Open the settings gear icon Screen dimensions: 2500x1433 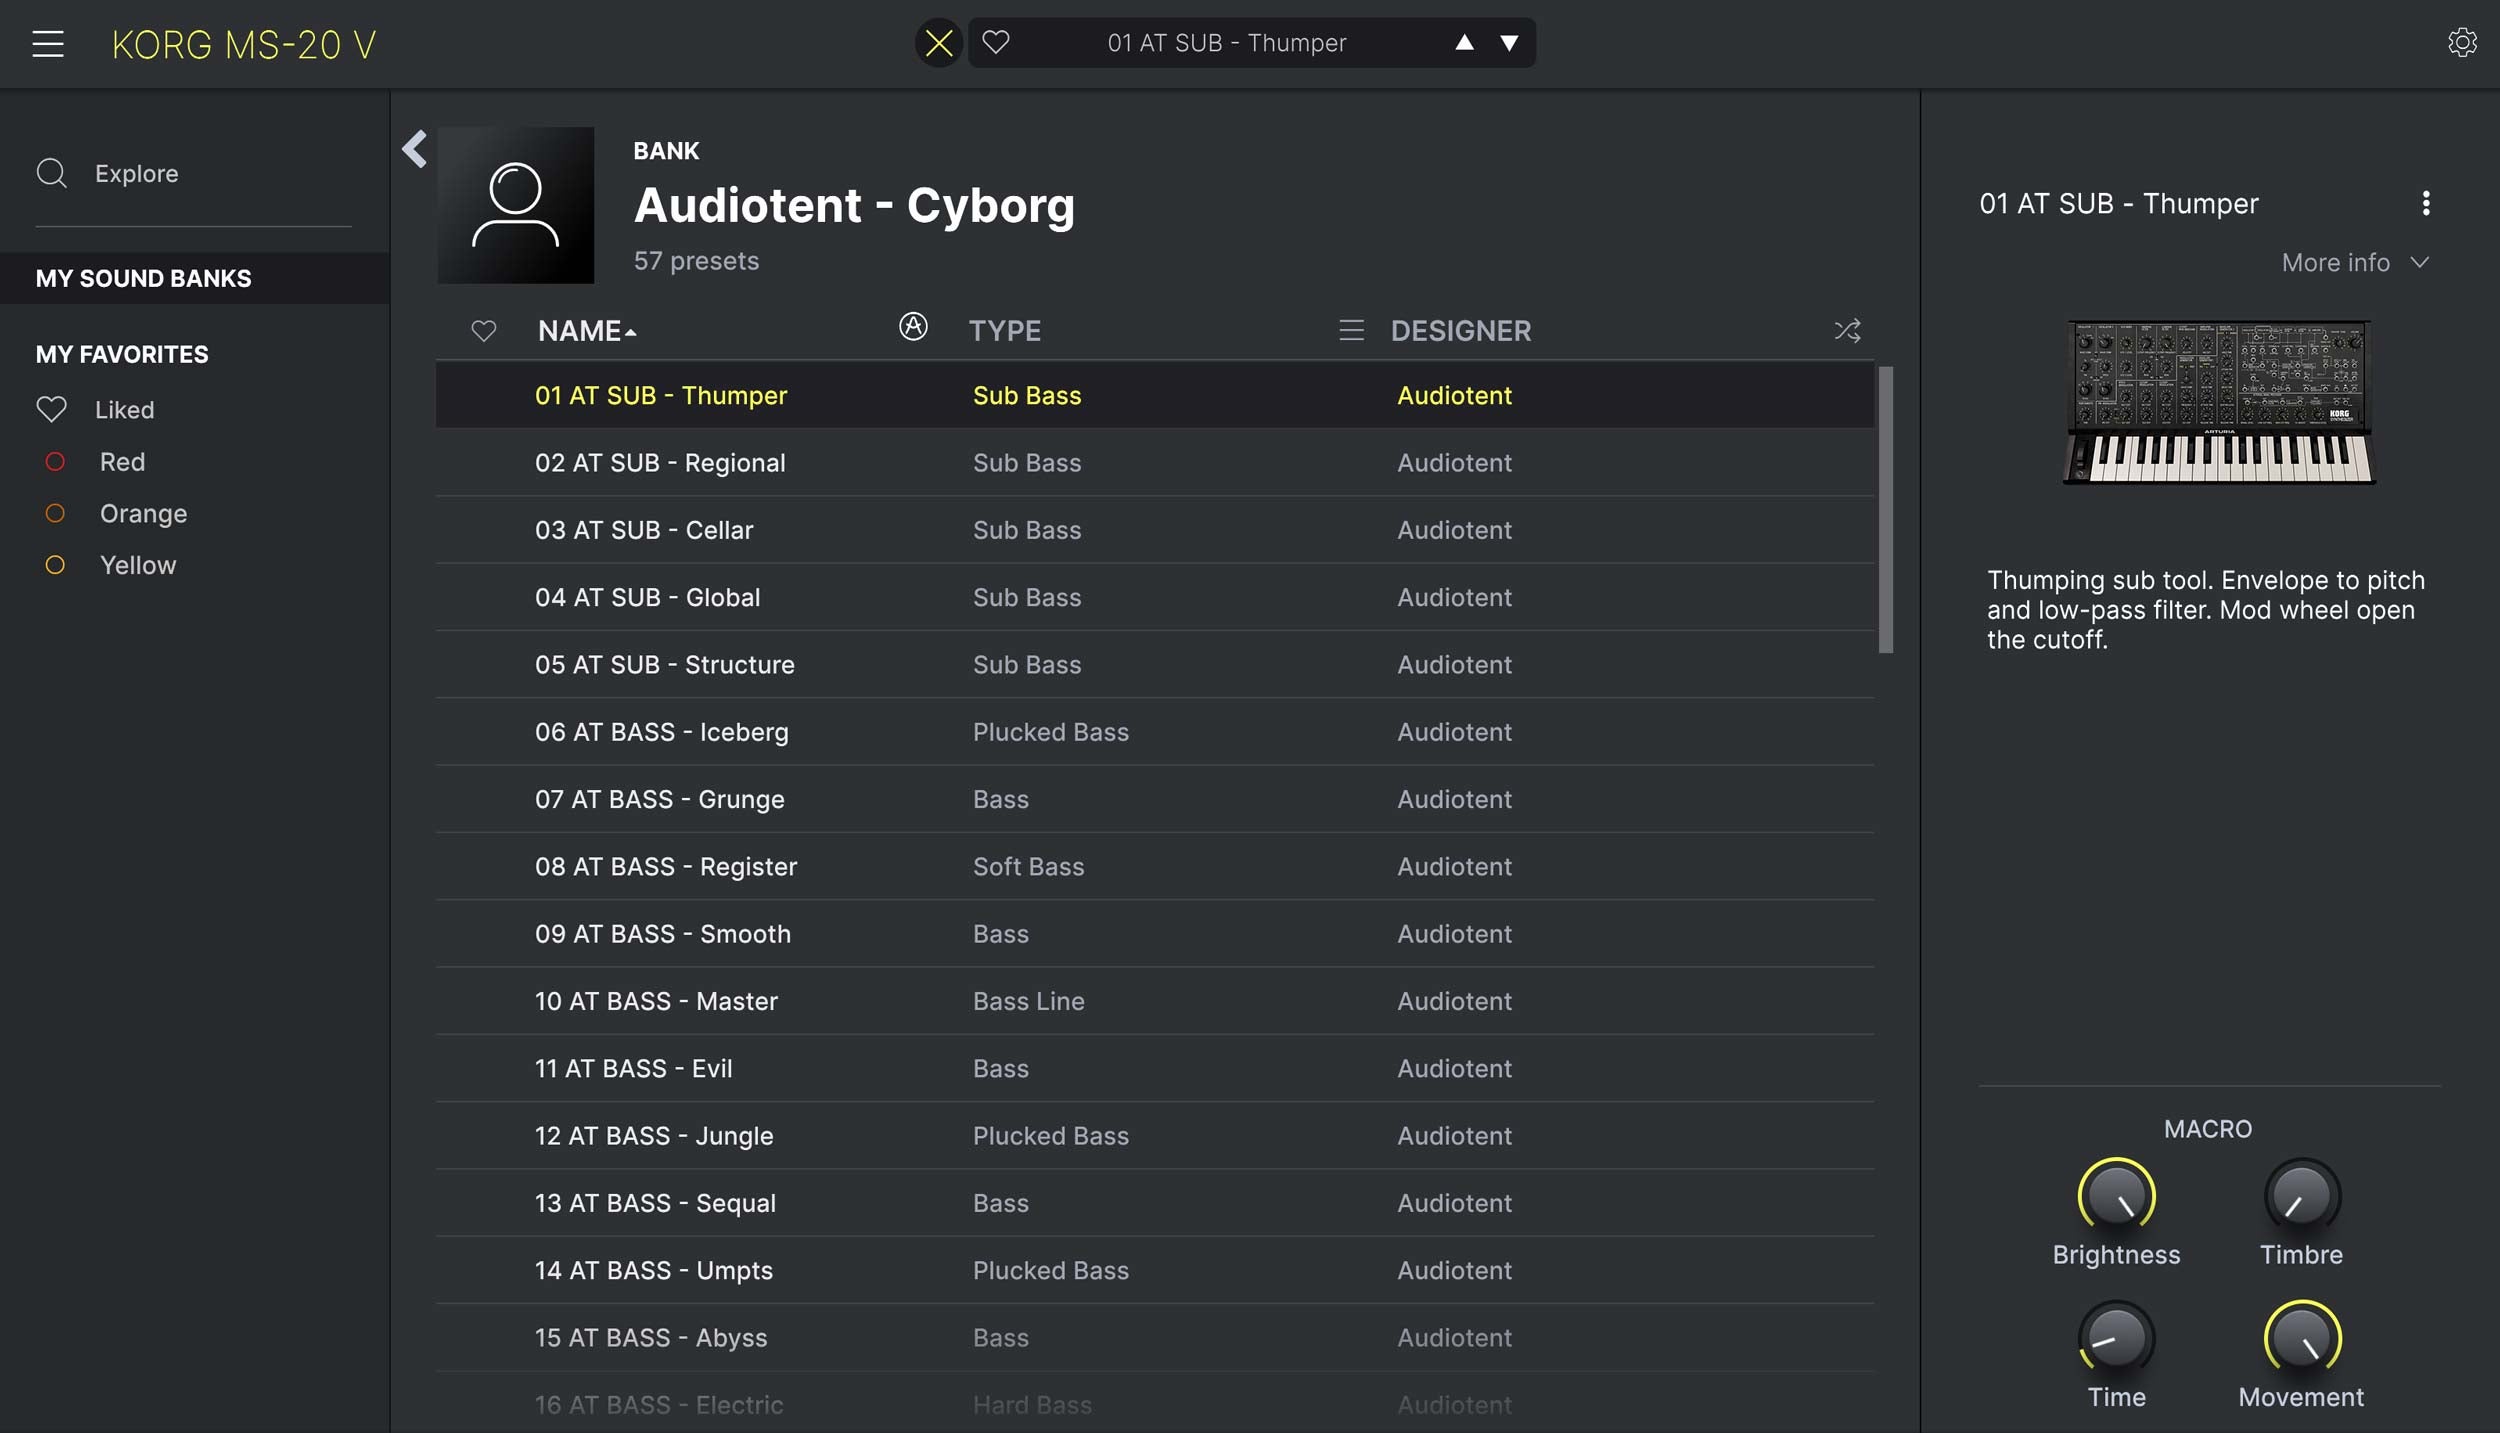pyautogui.click(x=2461, y=43)
